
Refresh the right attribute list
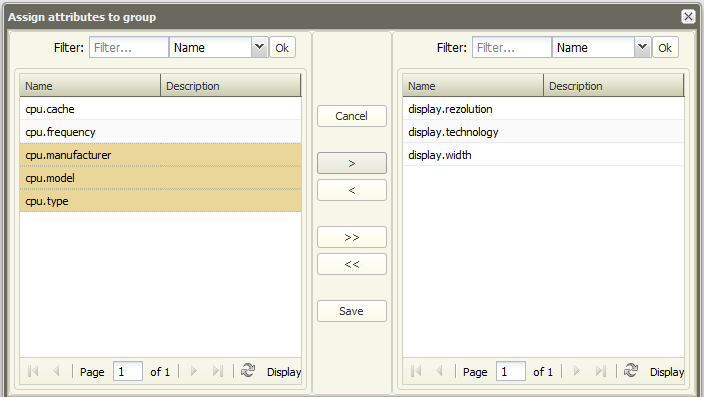click(x=631, y=371)
